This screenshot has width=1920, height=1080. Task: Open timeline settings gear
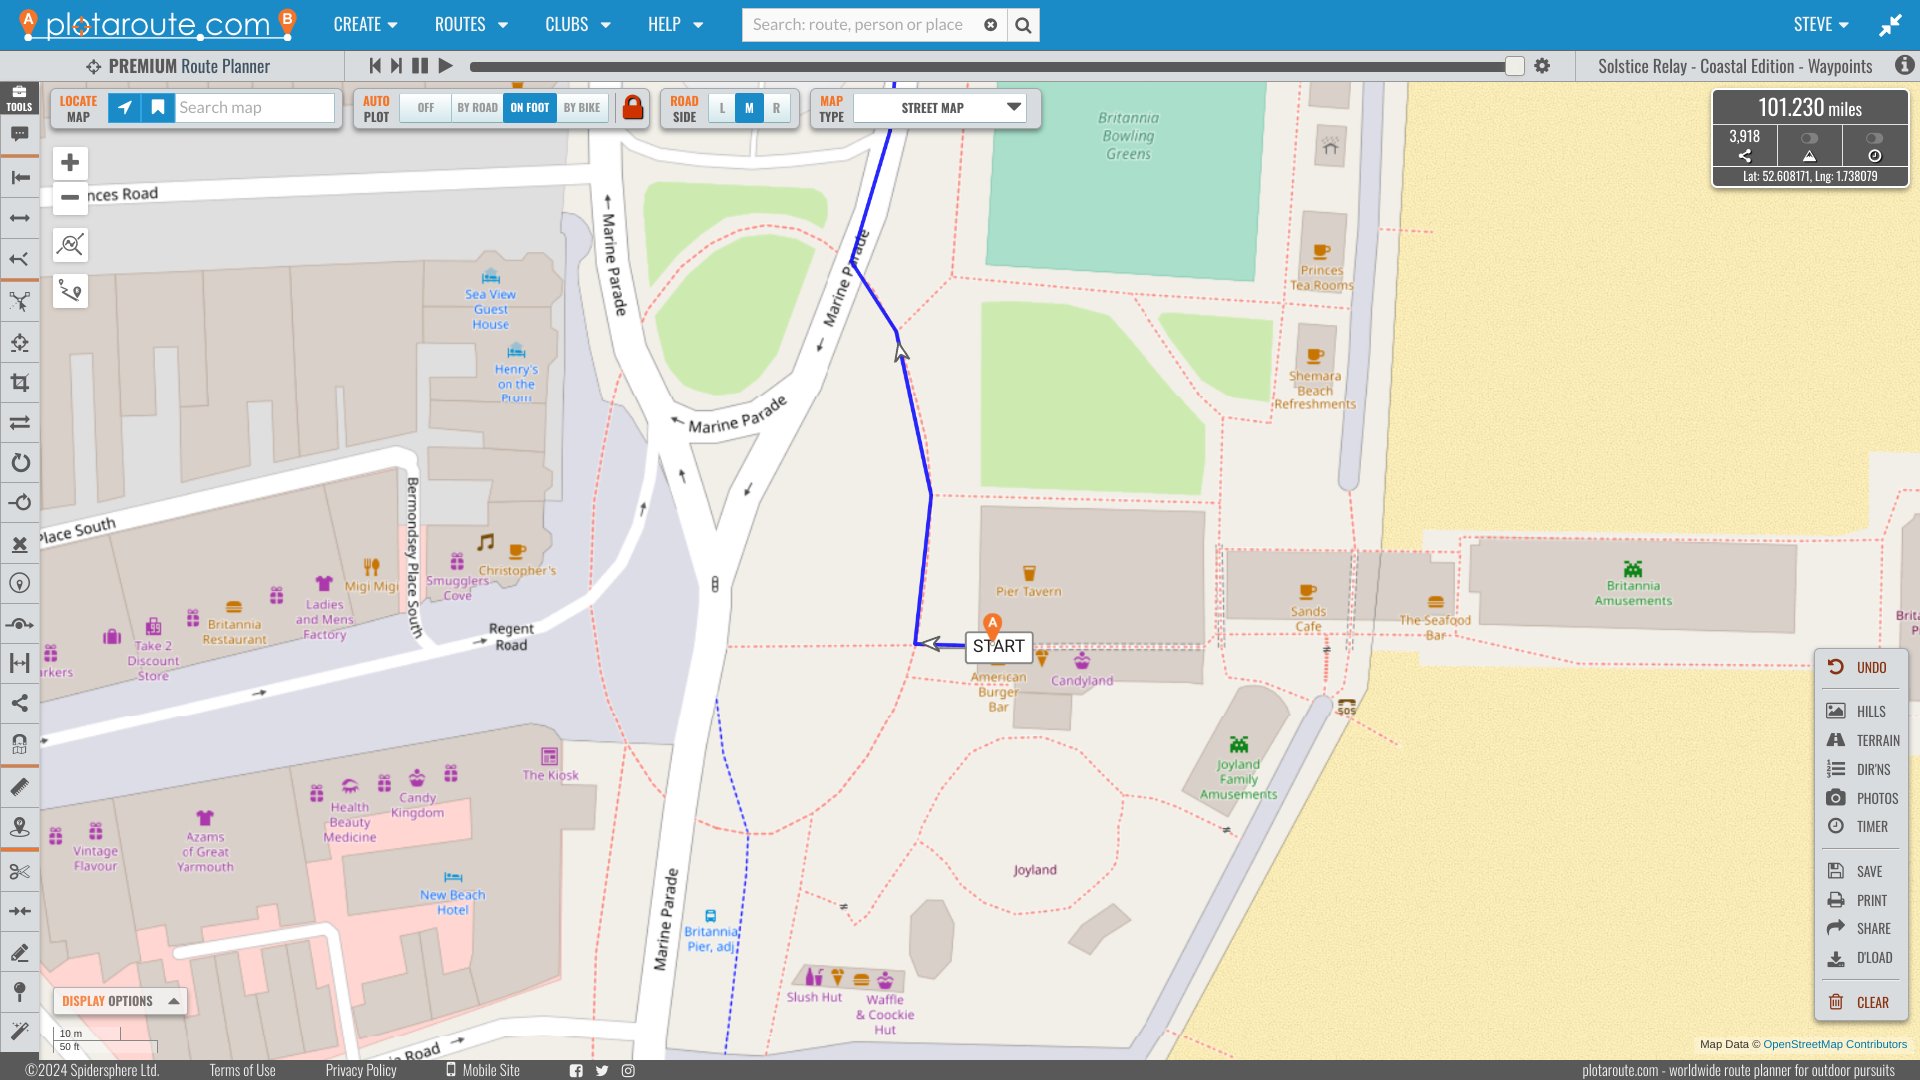[x=1542, y=66]
